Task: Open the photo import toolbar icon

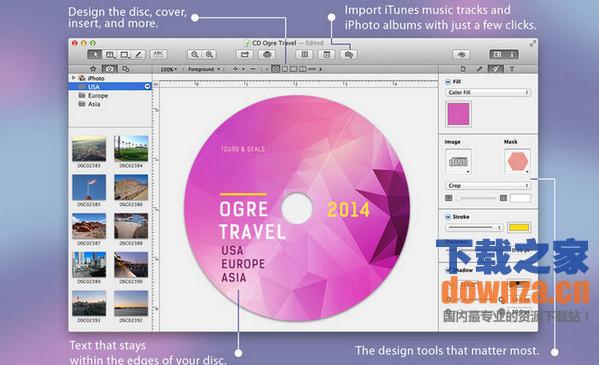Action: [348, 55]
